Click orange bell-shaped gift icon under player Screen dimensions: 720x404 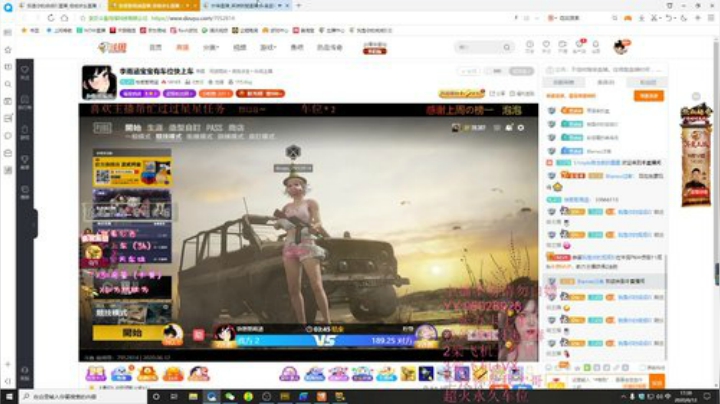tap(147, 374)
